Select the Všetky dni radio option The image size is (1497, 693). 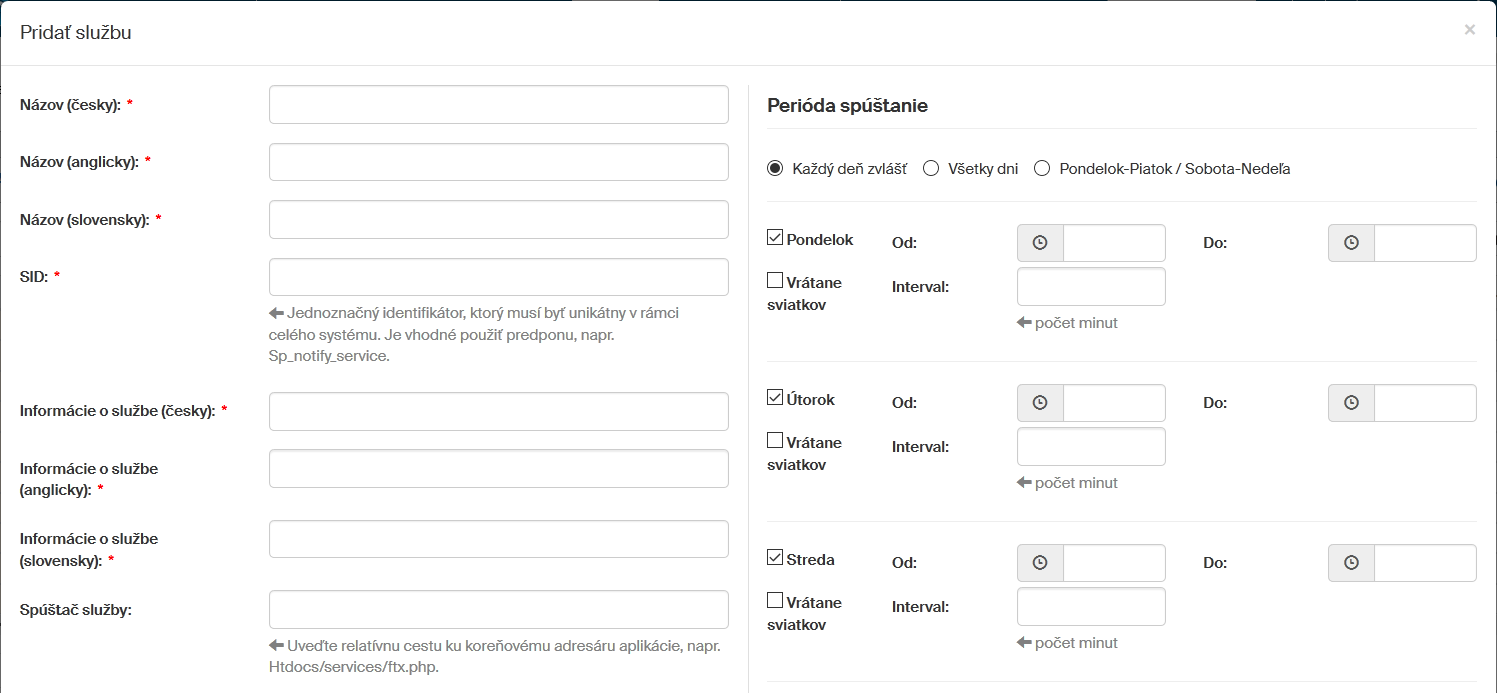click(931, 169)
